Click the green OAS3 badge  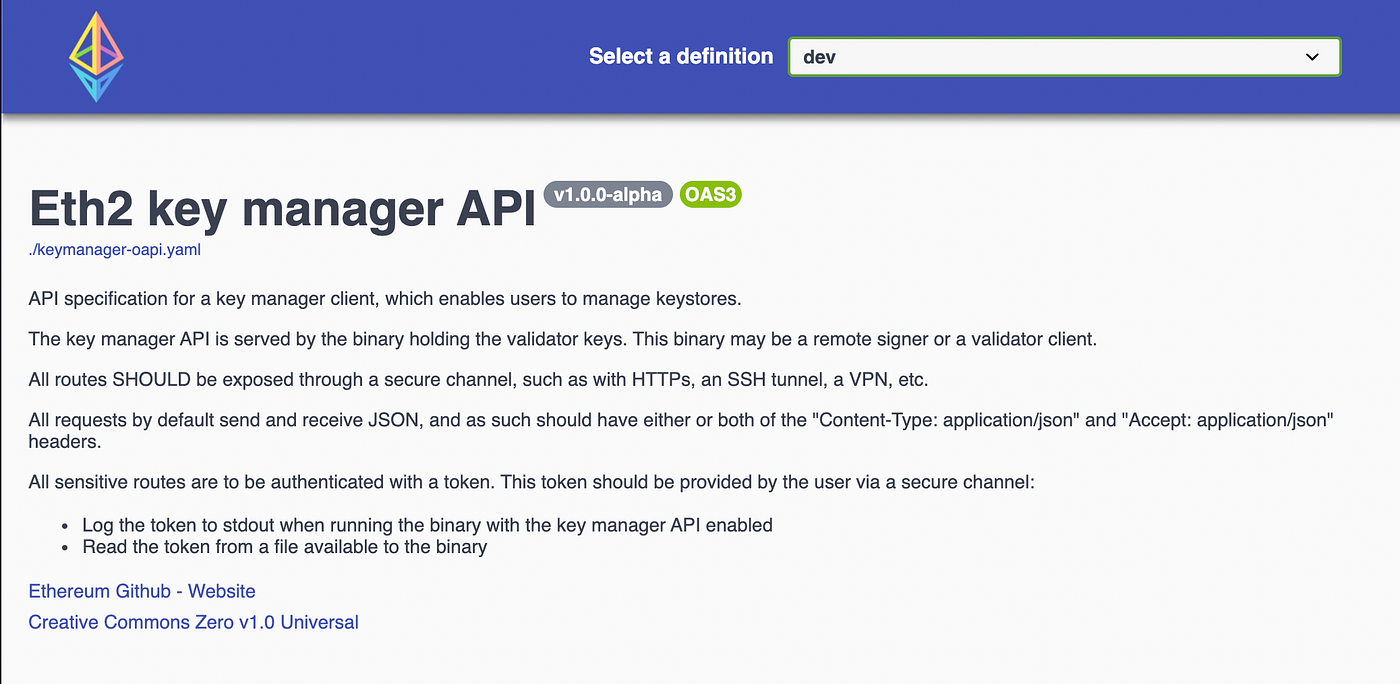tap(710, 194)
